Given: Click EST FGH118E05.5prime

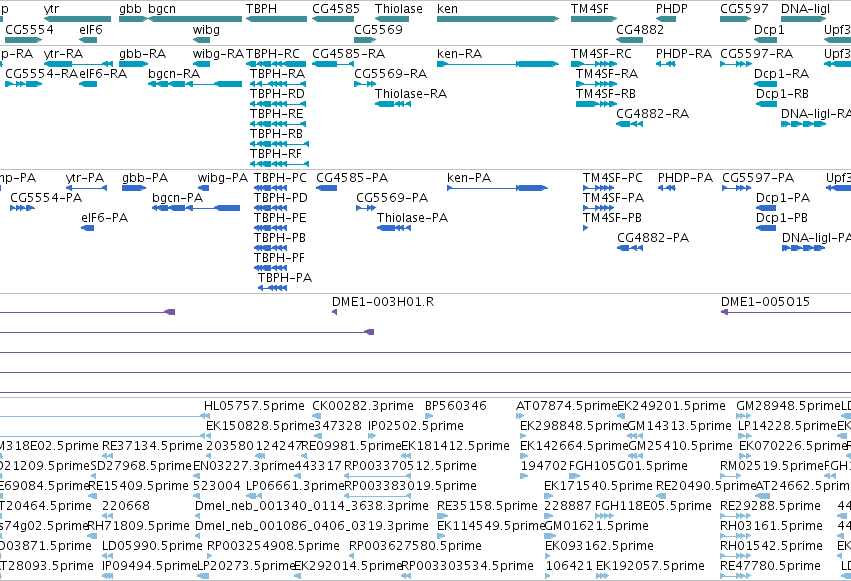Looking at the screenshot, I should tap(653, 506).
